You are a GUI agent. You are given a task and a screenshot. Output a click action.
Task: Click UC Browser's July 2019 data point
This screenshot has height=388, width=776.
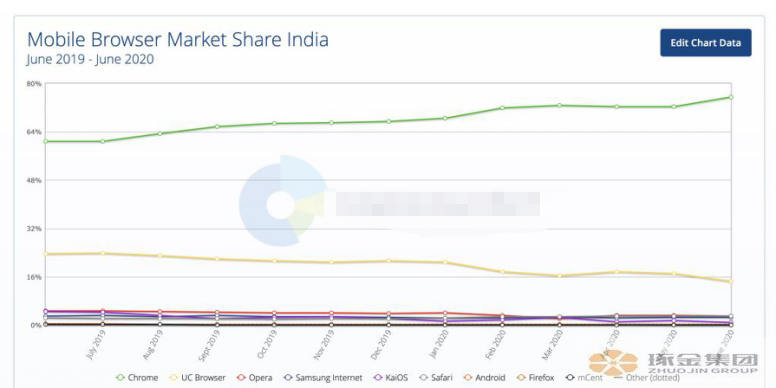pyautogui.click(x=102, y=253)
